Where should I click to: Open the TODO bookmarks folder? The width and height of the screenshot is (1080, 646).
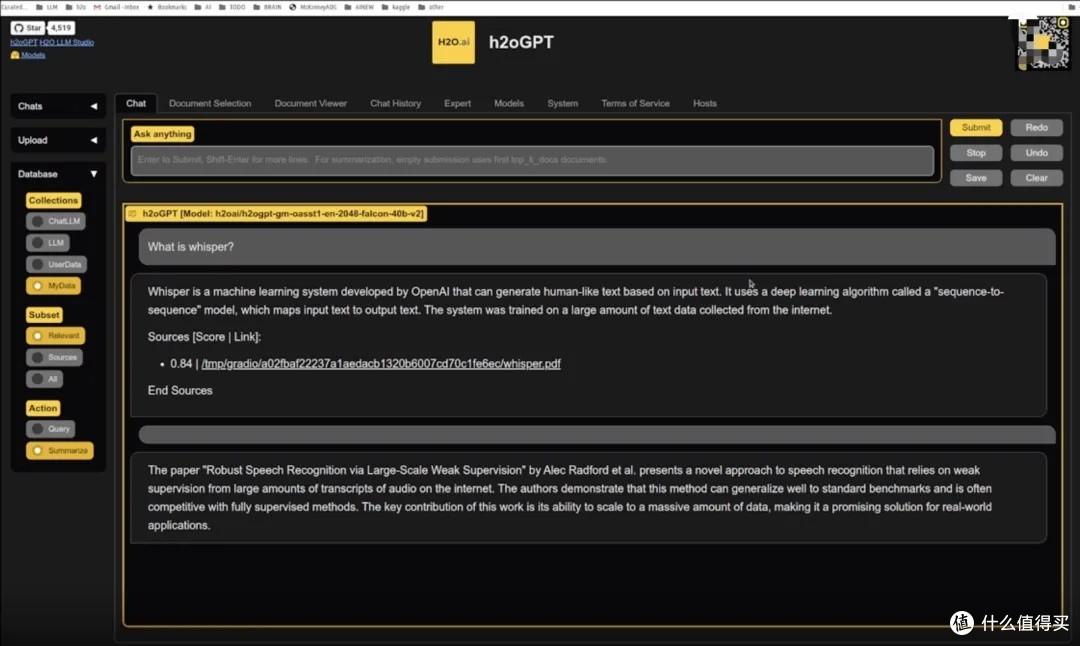pyautogui.click(x=232, y=6)
